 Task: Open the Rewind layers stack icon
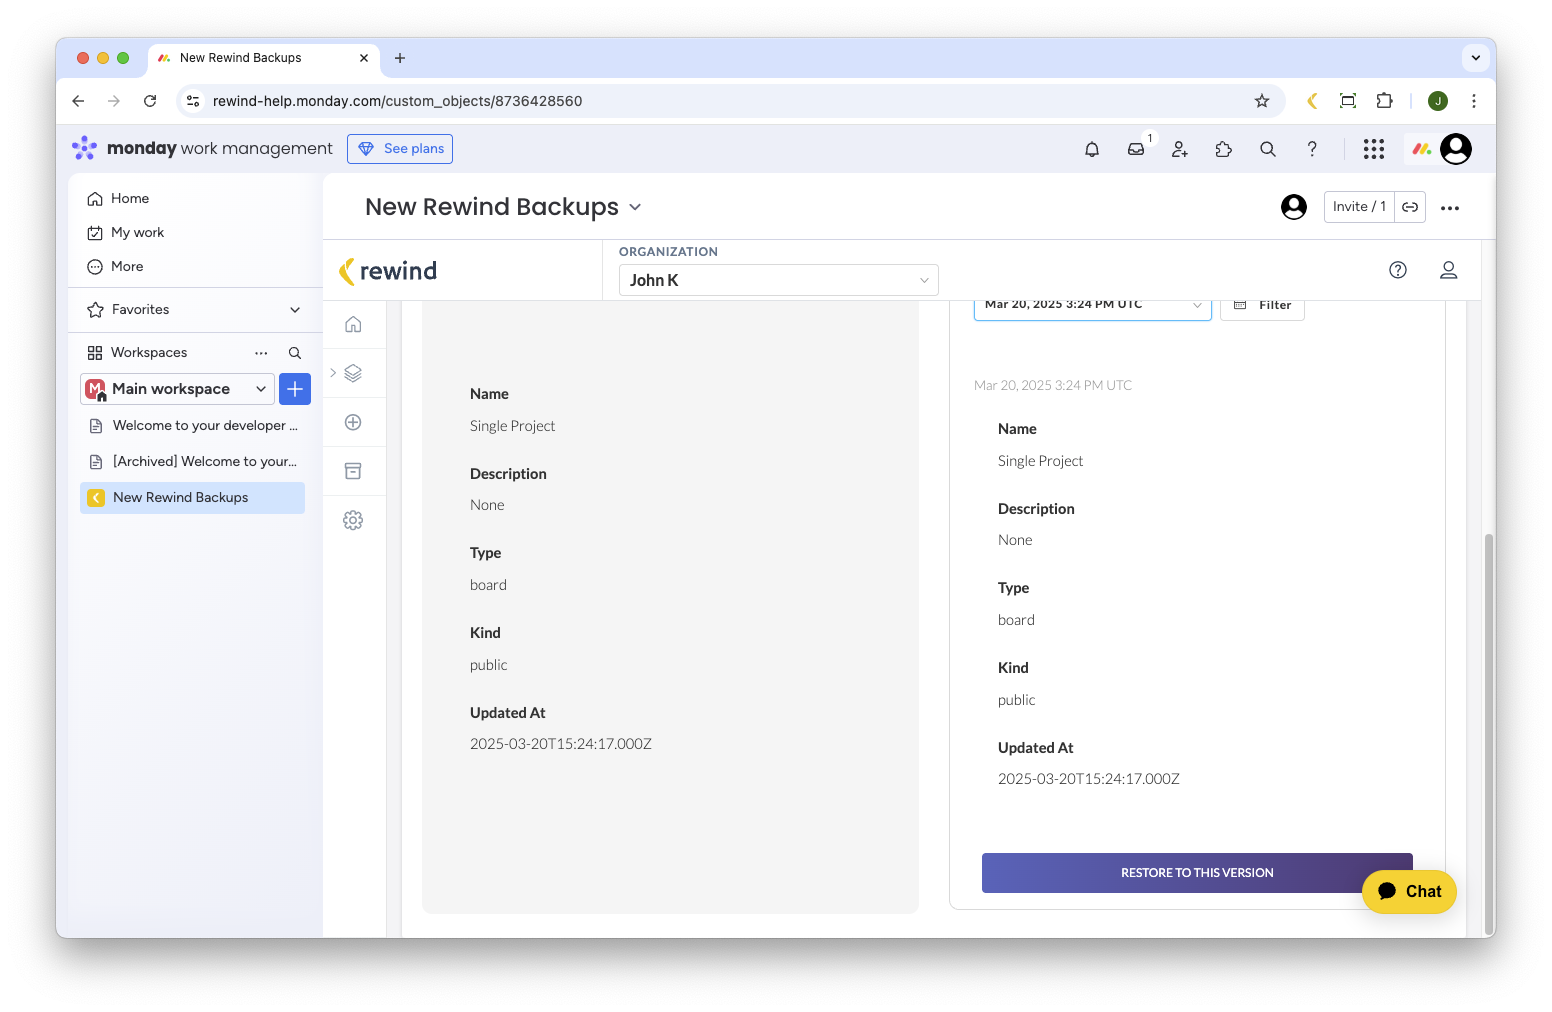(x=353, y=373)
